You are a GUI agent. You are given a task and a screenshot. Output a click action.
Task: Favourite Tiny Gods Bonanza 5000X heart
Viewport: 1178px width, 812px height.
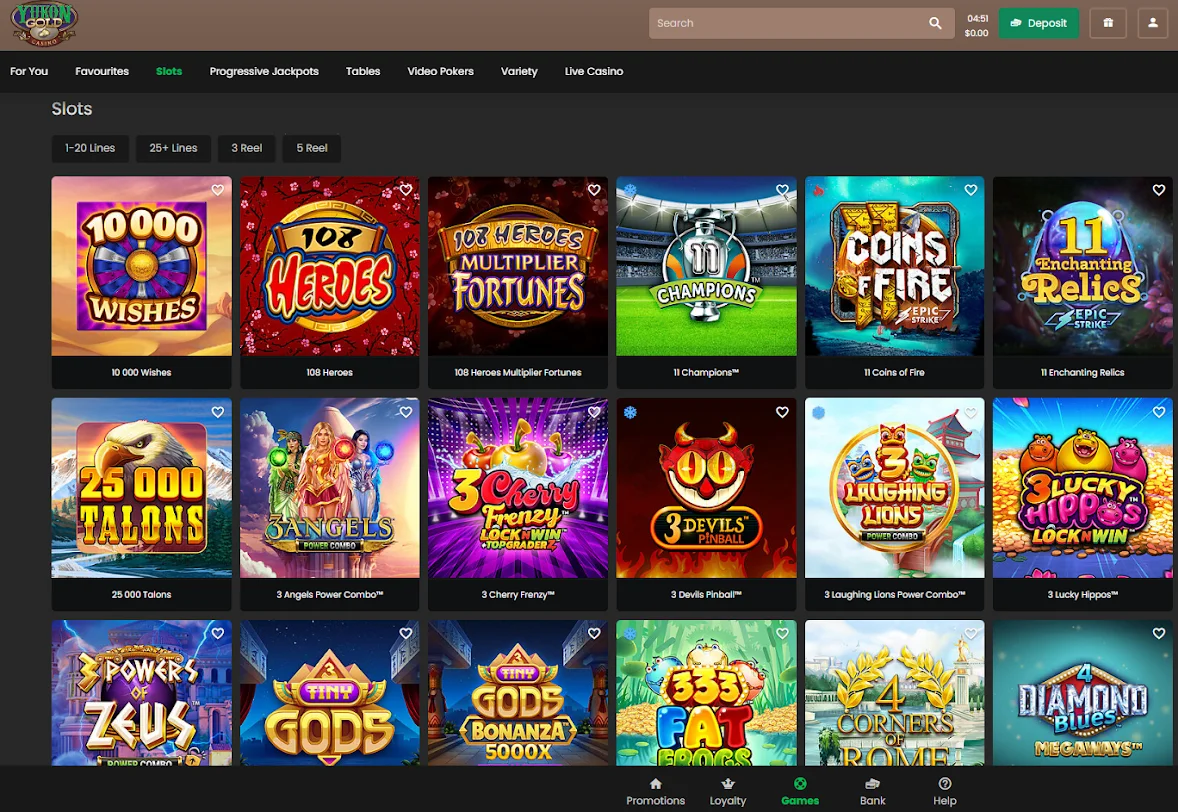594,633
